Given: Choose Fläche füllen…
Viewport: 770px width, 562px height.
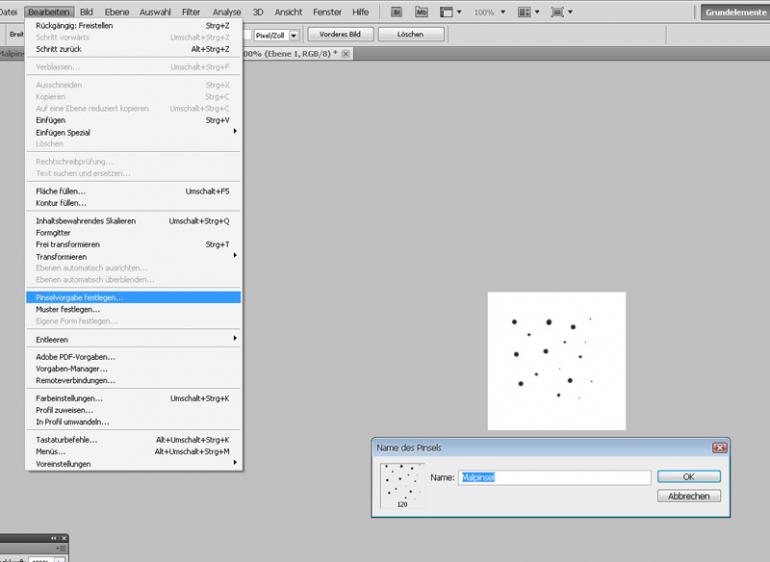Looking at the screenshot, I should tap(133, 191).
